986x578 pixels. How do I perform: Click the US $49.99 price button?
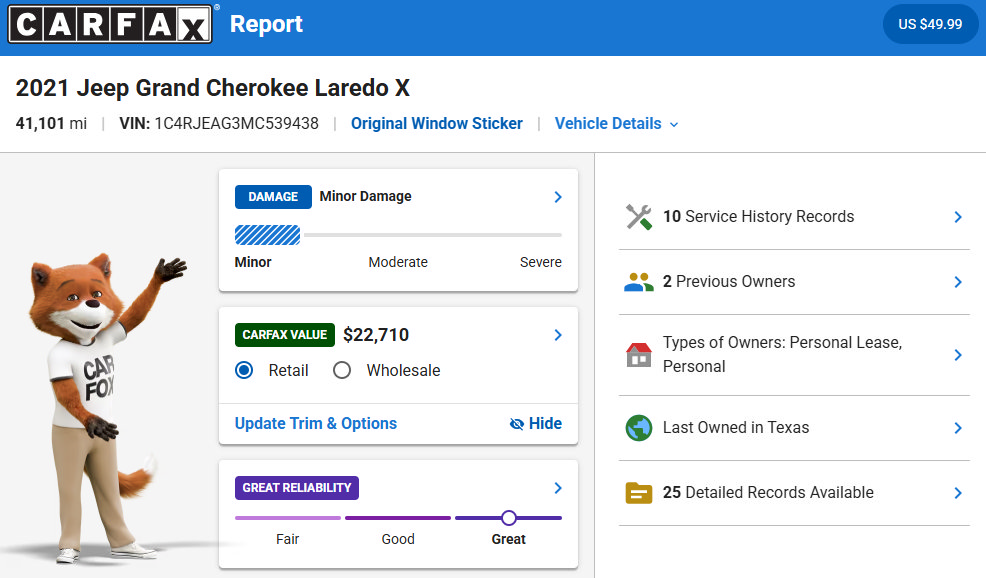(x=930, y=25)
